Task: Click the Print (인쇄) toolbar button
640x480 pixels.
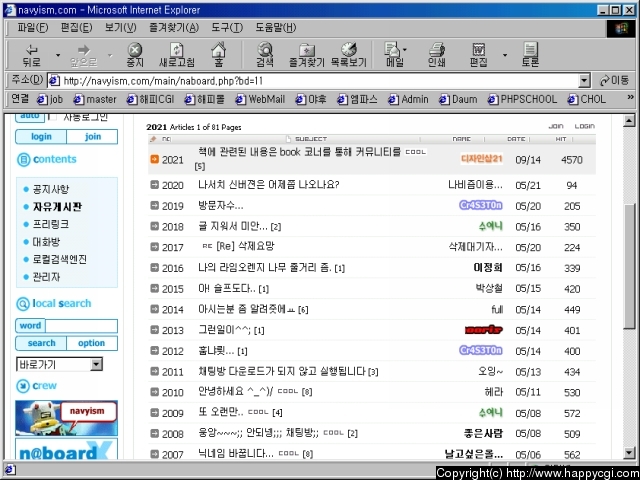Action: pyautogui.click(x=436, y=55)
